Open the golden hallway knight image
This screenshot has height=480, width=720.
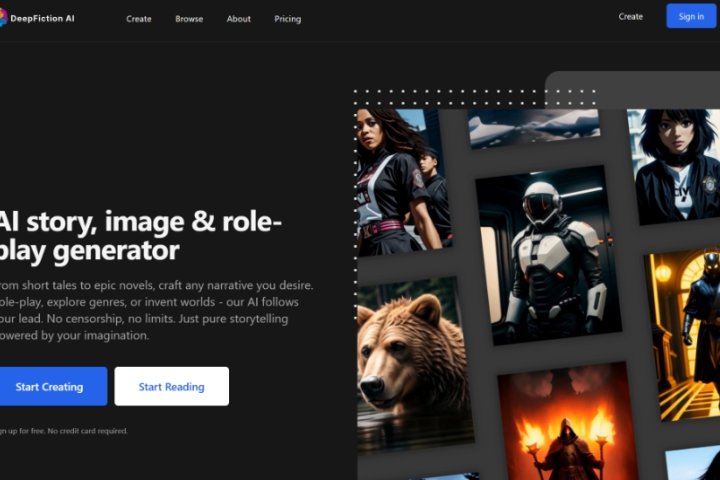click(x=683, y=334)
